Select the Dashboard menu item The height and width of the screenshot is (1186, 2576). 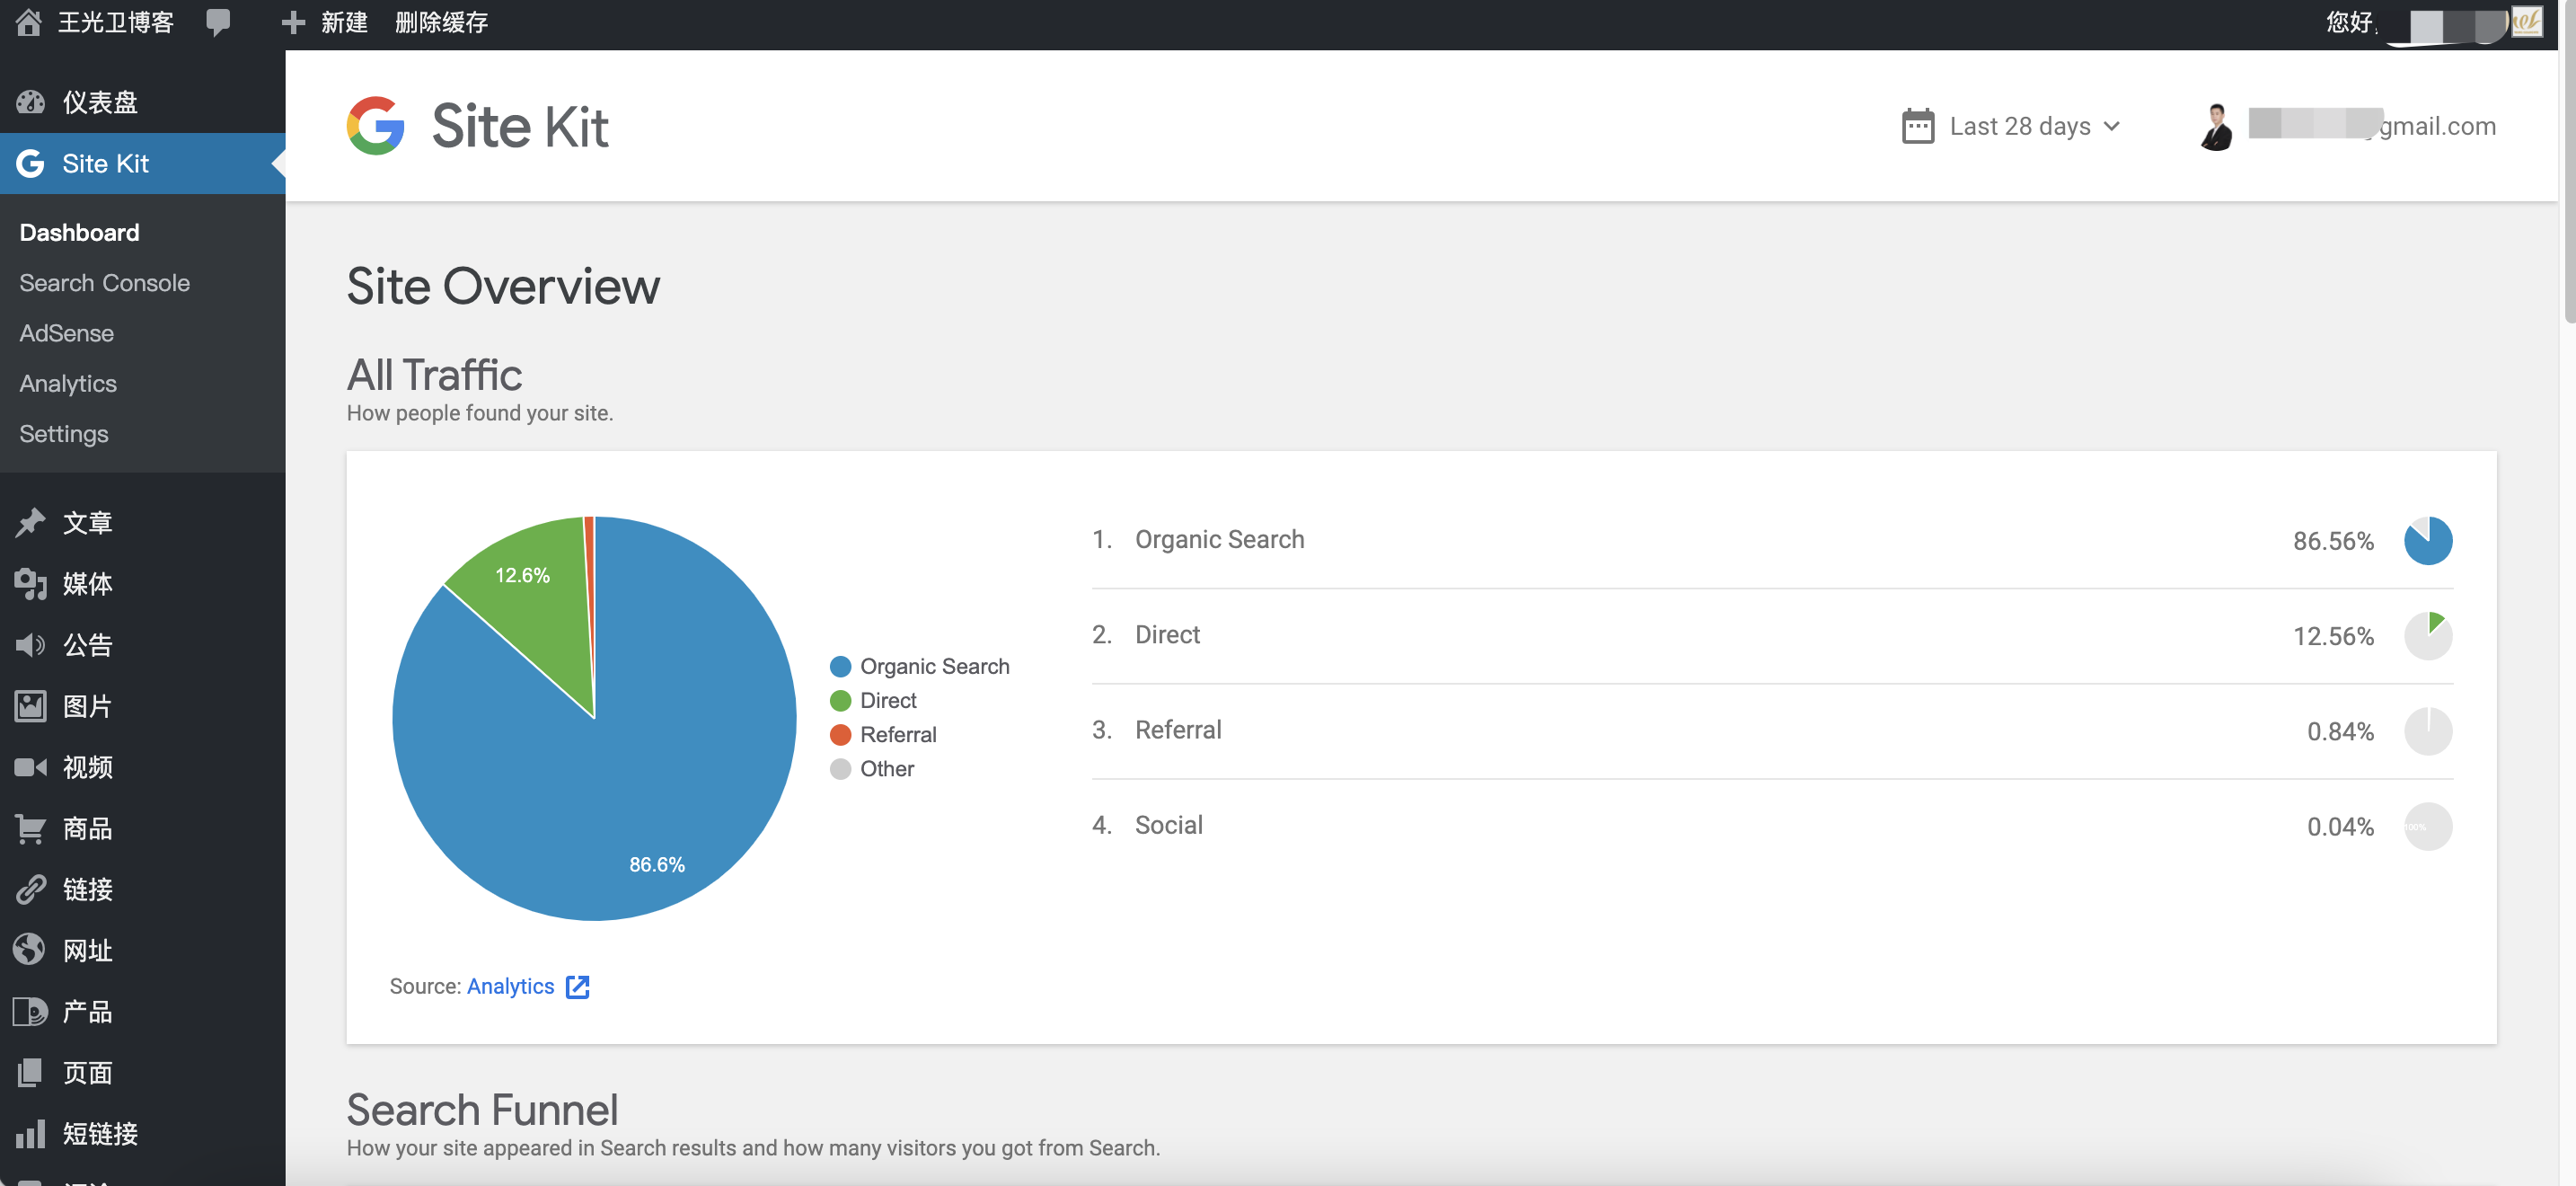tap(79, 232)
